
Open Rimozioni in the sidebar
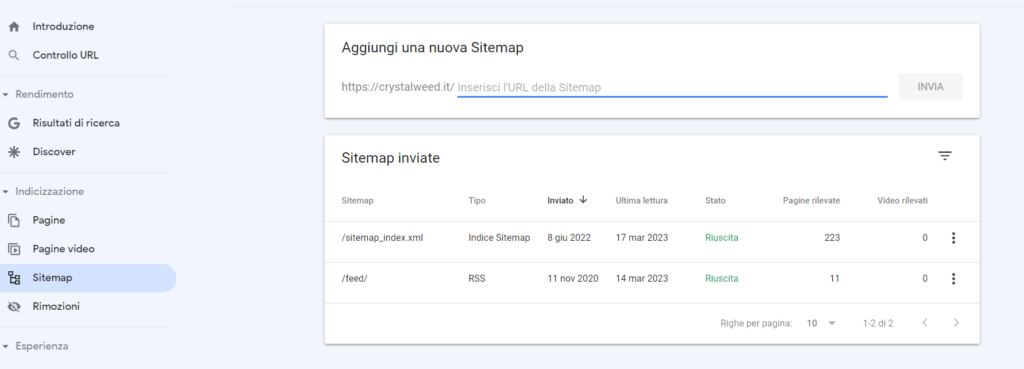pos(56,306)
